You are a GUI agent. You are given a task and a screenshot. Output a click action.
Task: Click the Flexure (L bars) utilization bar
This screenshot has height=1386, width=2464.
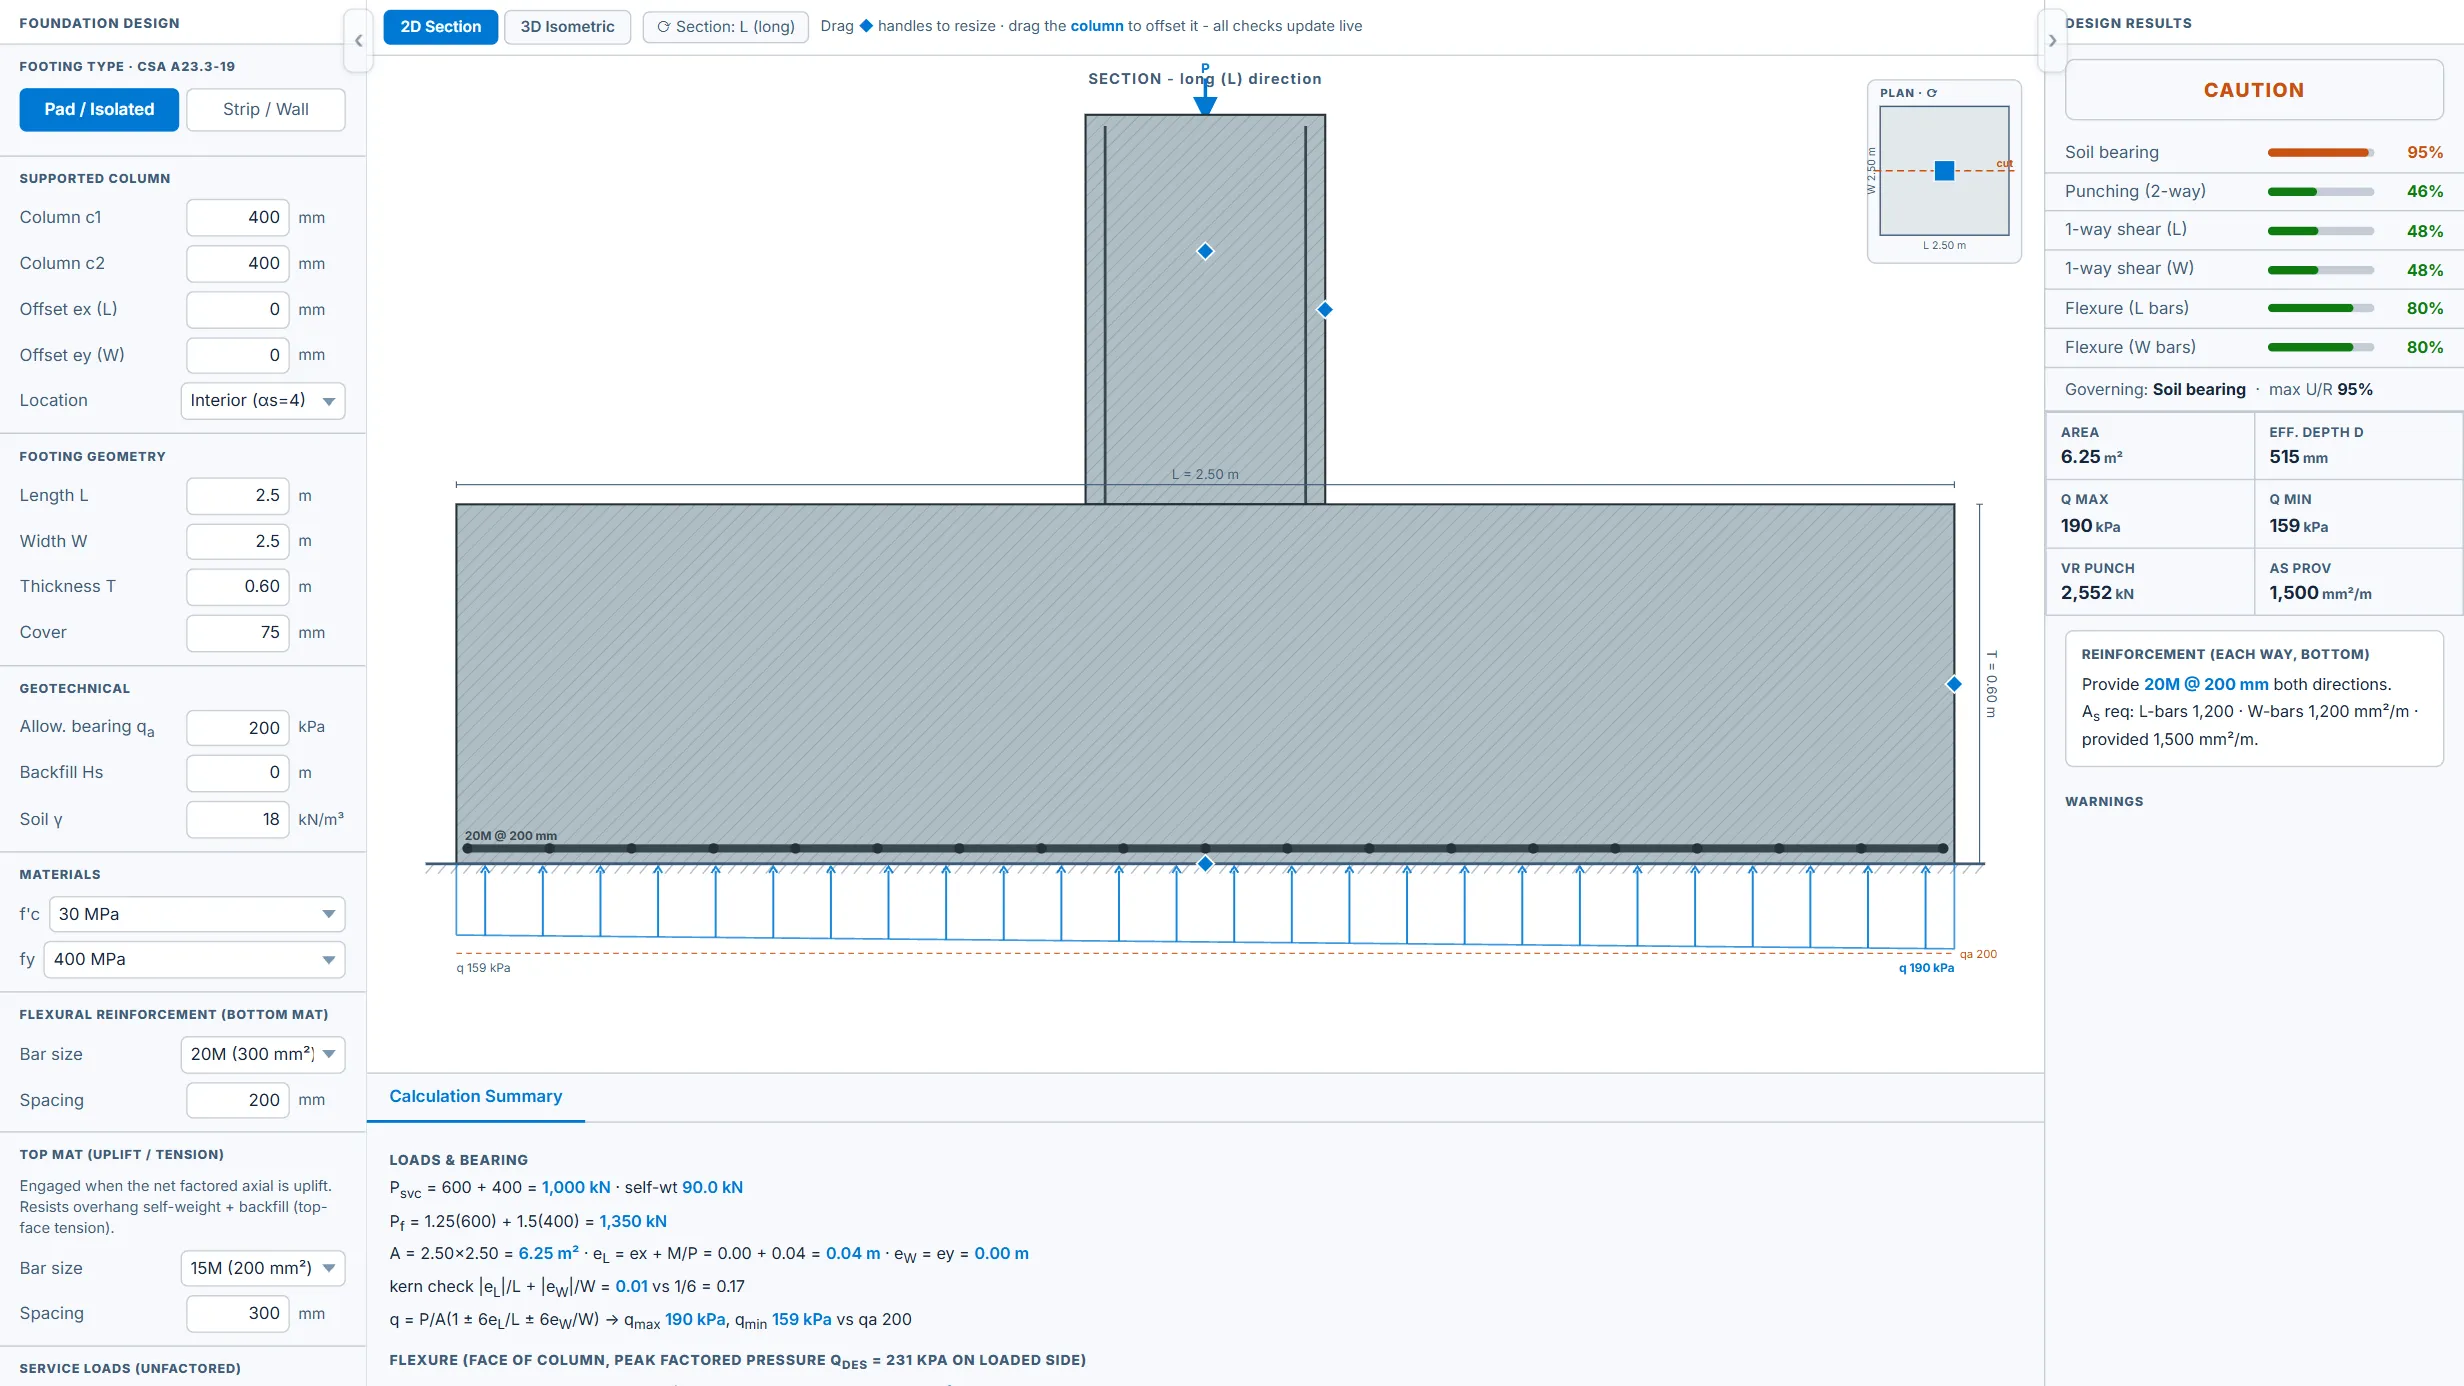tap(2321, 309)
